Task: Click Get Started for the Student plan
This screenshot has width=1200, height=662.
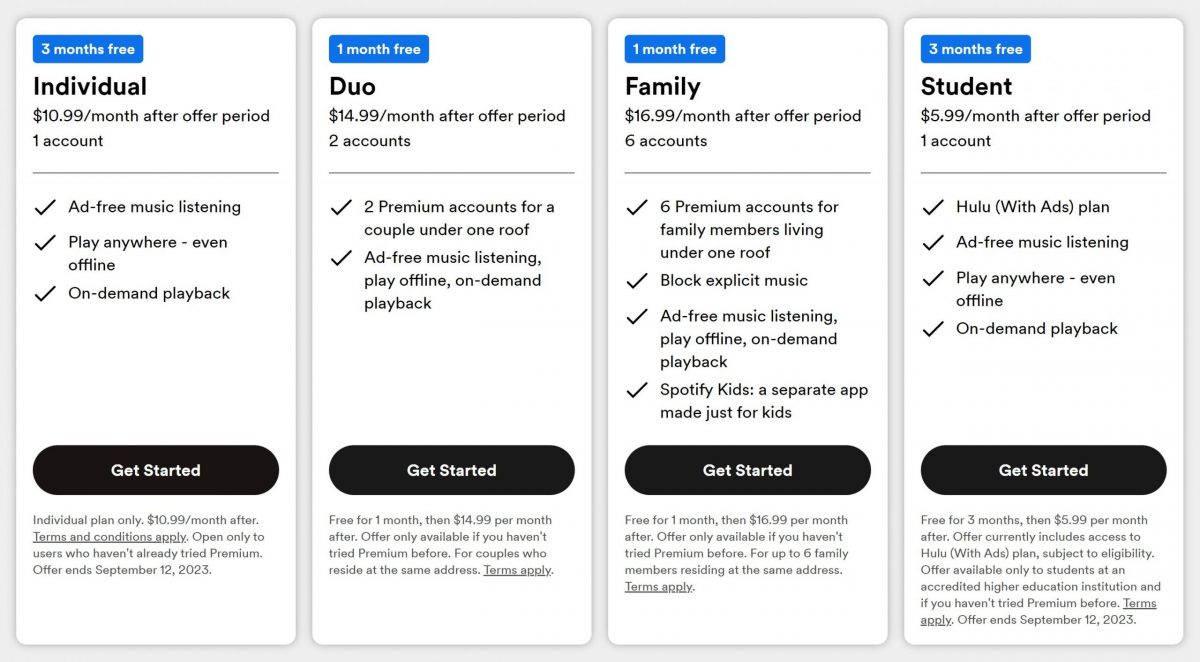Action: pos(1043,470)
